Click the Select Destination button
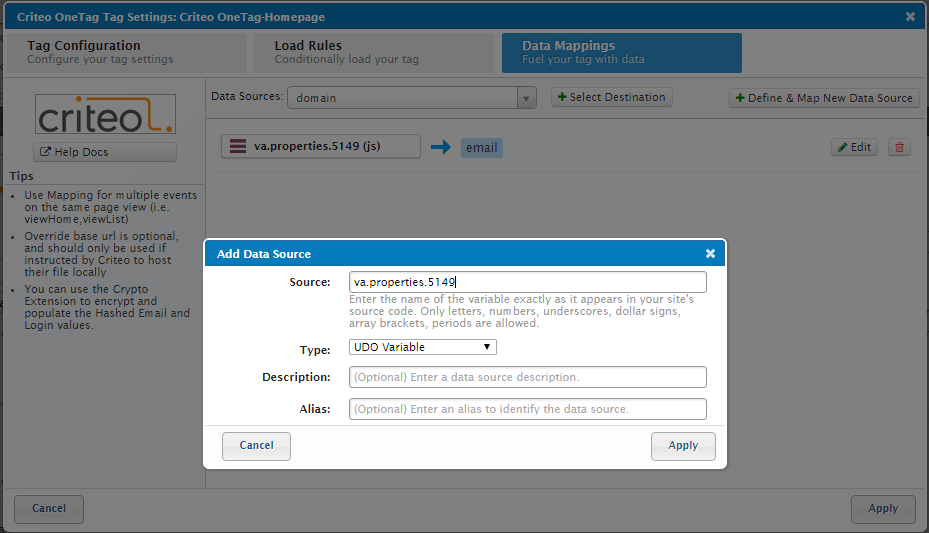 pyautogui.click(x=611, y=97)
